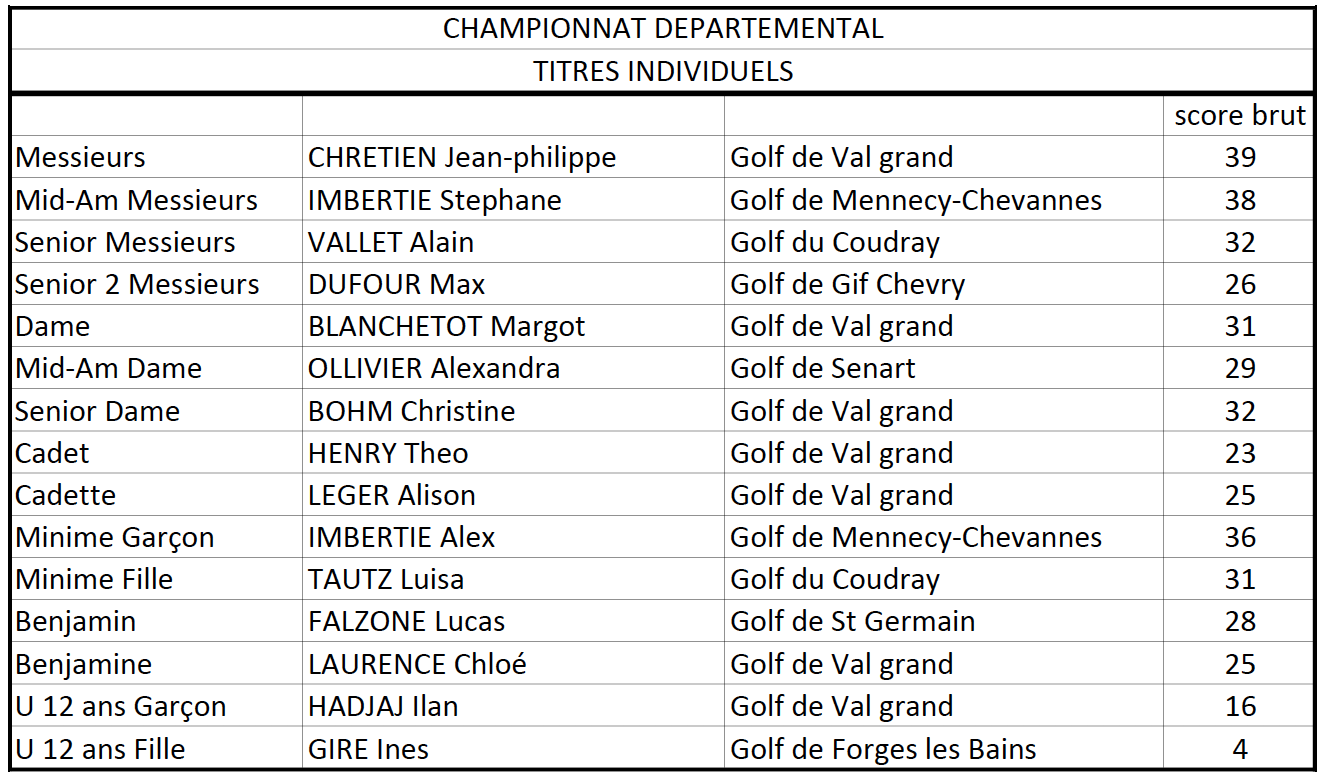Click the CHAMPIONNAT DEPARTEMENTAL title cell

pos(662,28)
